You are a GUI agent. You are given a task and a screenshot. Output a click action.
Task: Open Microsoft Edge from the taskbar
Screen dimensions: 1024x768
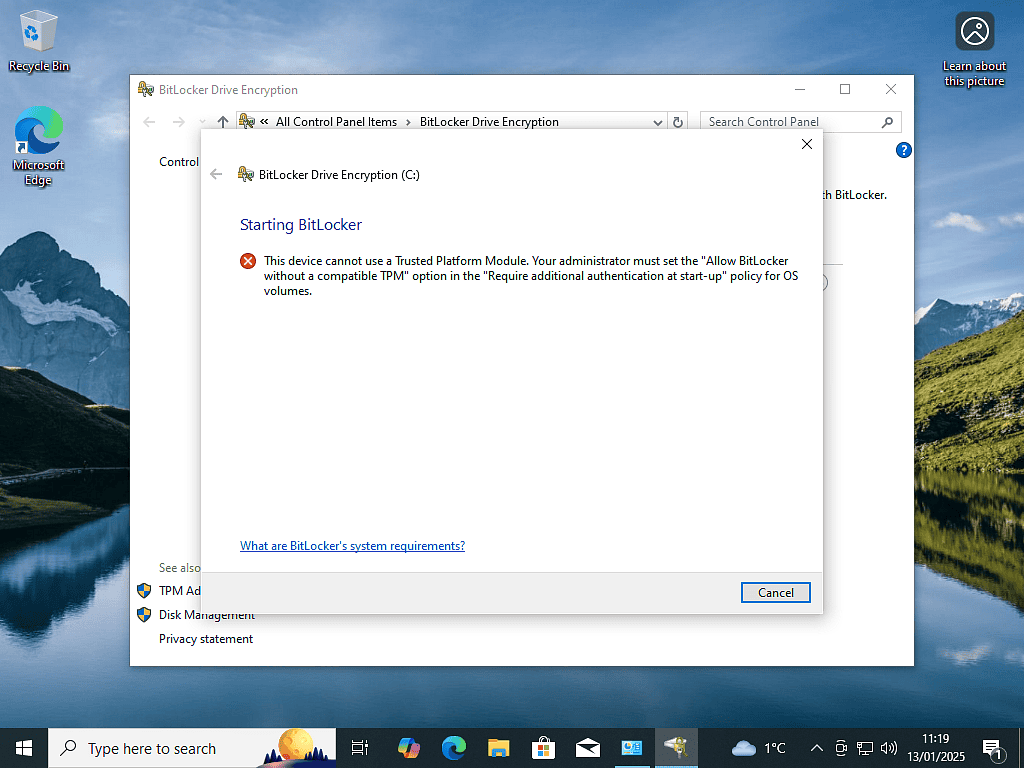tap(454, 747)
